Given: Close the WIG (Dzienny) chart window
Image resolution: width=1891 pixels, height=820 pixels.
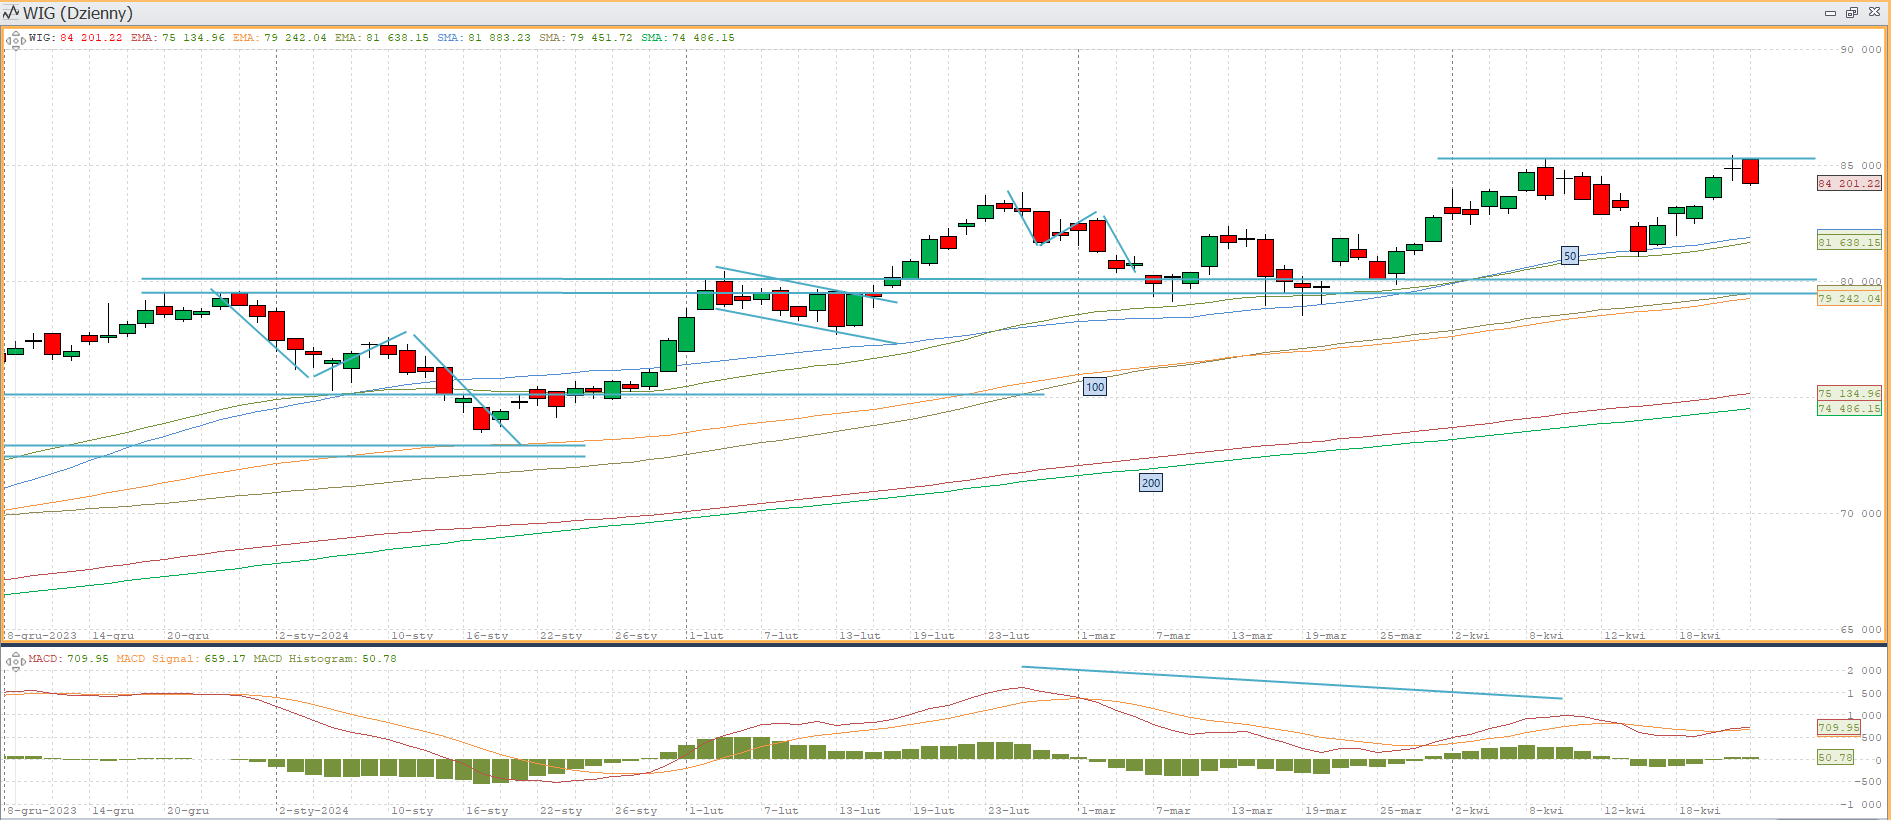Looking at the screenshot, I should click(x=1875, y=13).
